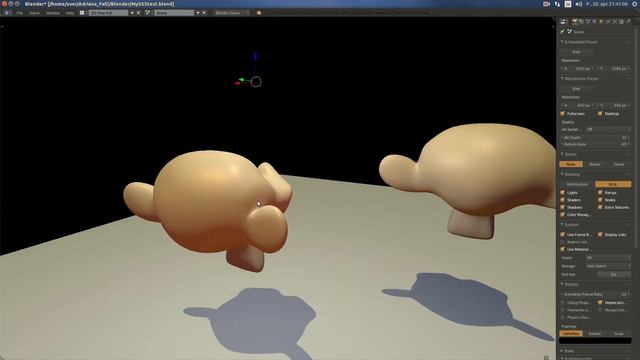The width and height of the screenshot is (640, 360).
Task: Click Start in Standalone Player panel
Action: click(576, 89)
